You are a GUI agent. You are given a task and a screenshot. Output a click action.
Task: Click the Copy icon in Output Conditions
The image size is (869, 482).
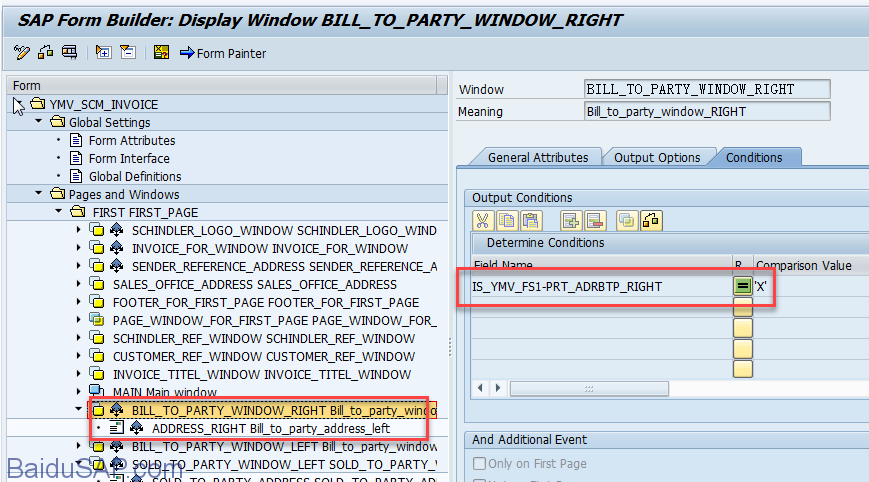(507, 221)
